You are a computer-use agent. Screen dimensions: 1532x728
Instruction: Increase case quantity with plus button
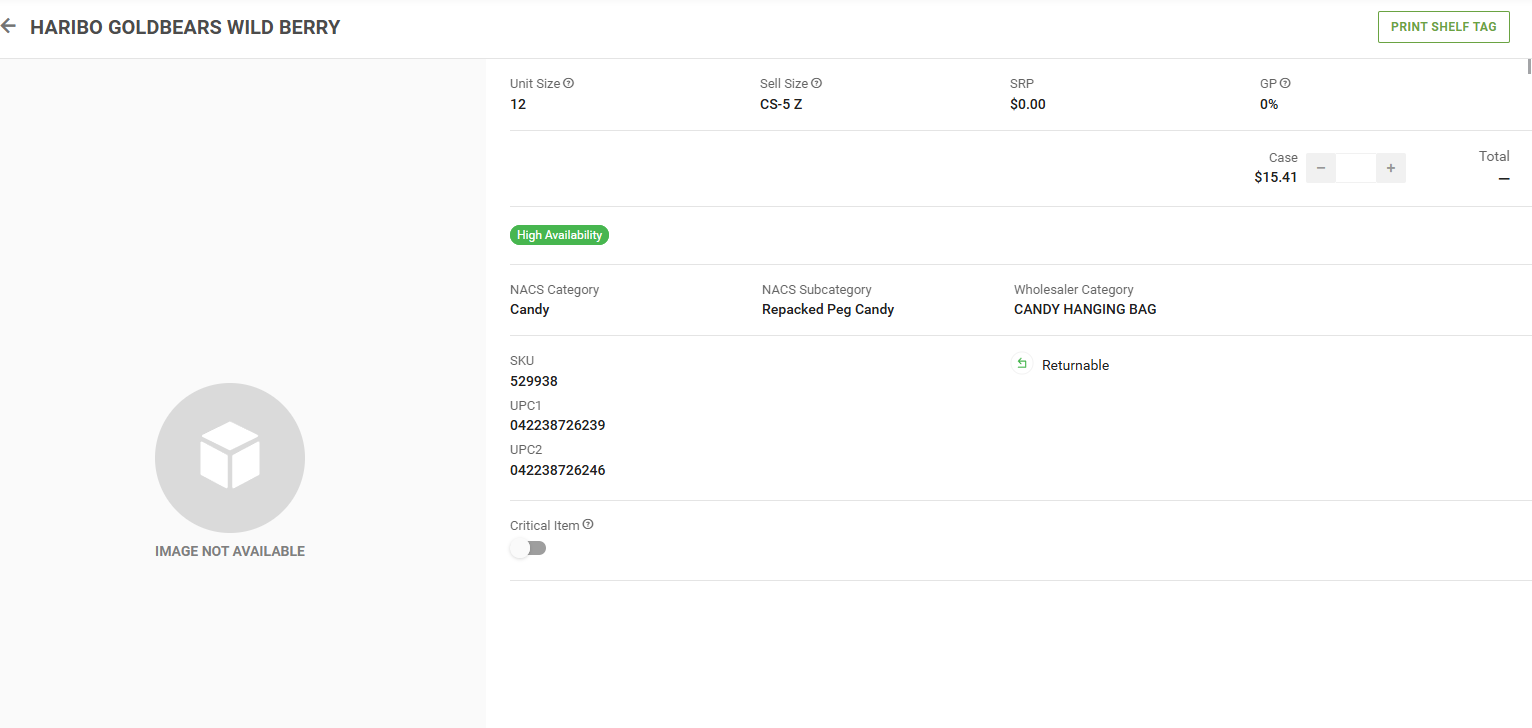point(1390,168)
